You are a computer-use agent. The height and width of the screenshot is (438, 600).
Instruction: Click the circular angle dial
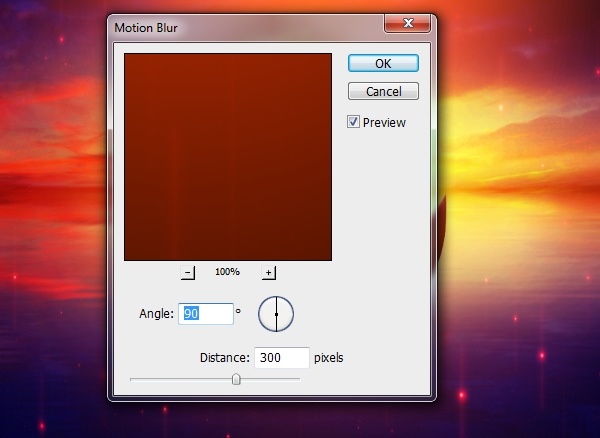[276, 314]
